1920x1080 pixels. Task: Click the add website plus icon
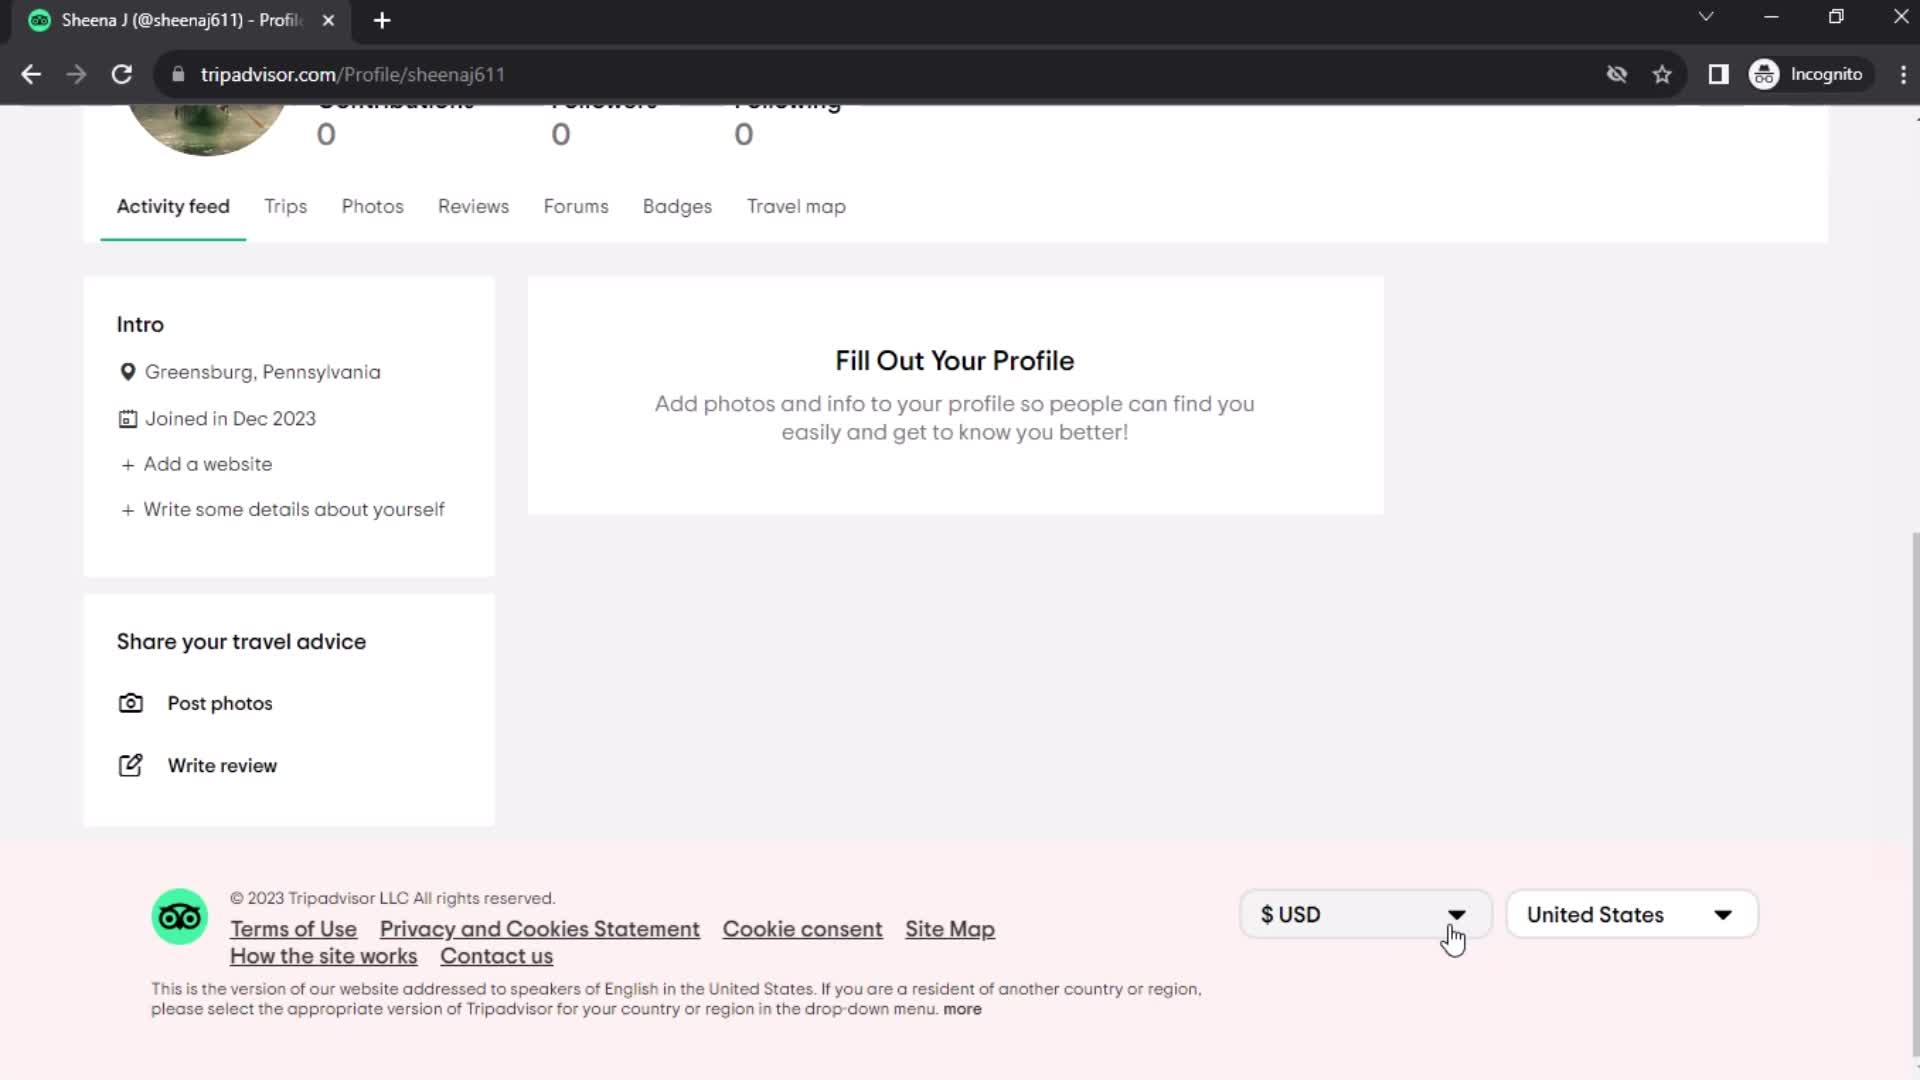129,464
